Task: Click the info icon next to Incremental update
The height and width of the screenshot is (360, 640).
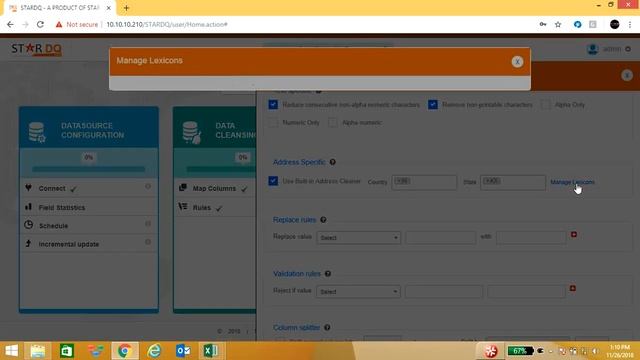Action: tap(148, 242)
